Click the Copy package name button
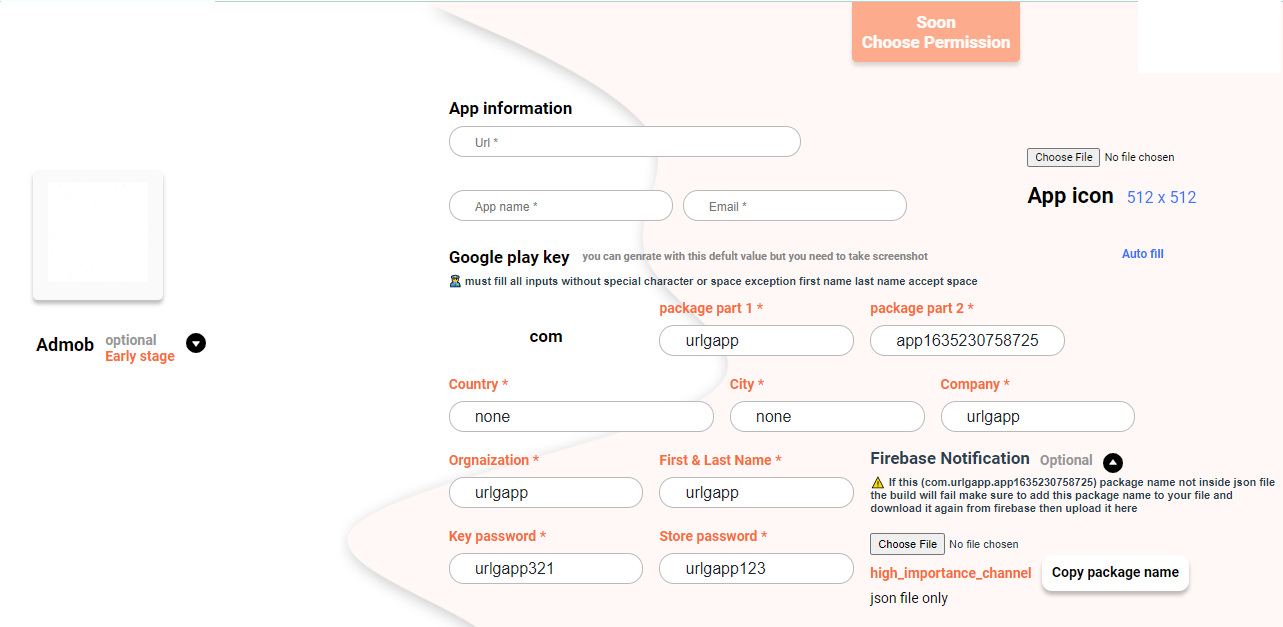The width and height of the screenshot is (1283, 627). click(1115, 573)
